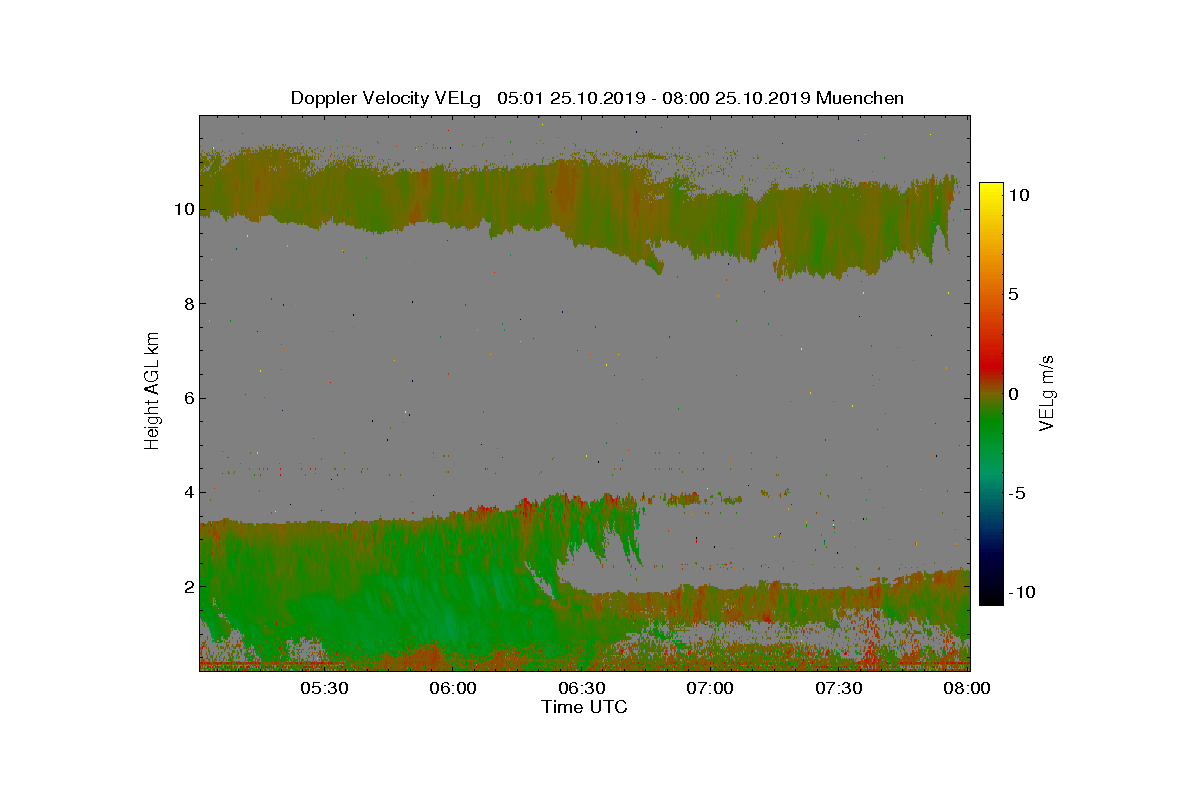Click the height tick label 8
Screen dimensions: 1200x800
pyautogui.click(x=188, y=304)
